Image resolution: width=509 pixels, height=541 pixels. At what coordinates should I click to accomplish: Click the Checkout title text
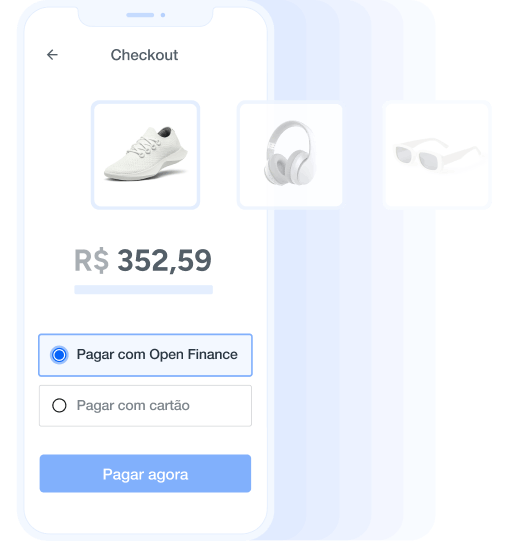click(x=144, y=55)
